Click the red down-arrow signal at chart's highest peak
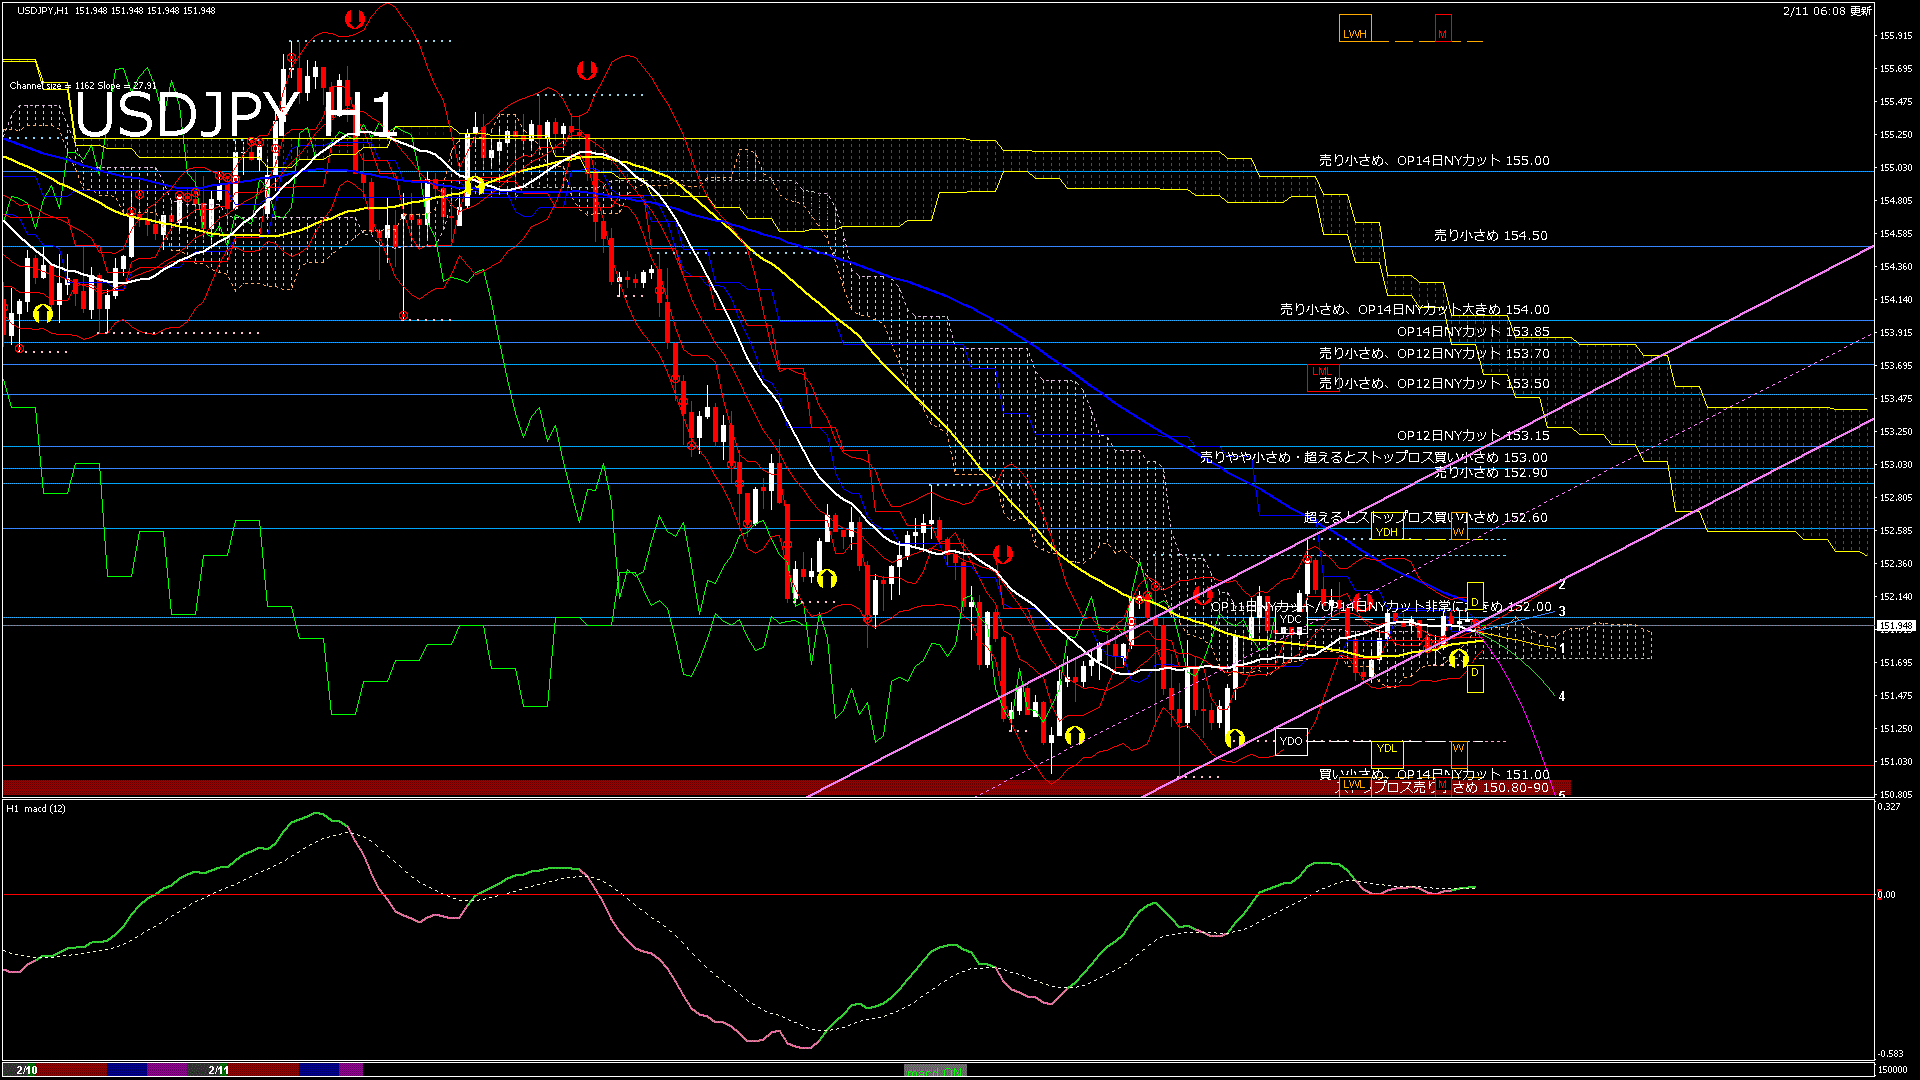The height and width of the screenshot is (1080, 1920). [x=355, y=19]
